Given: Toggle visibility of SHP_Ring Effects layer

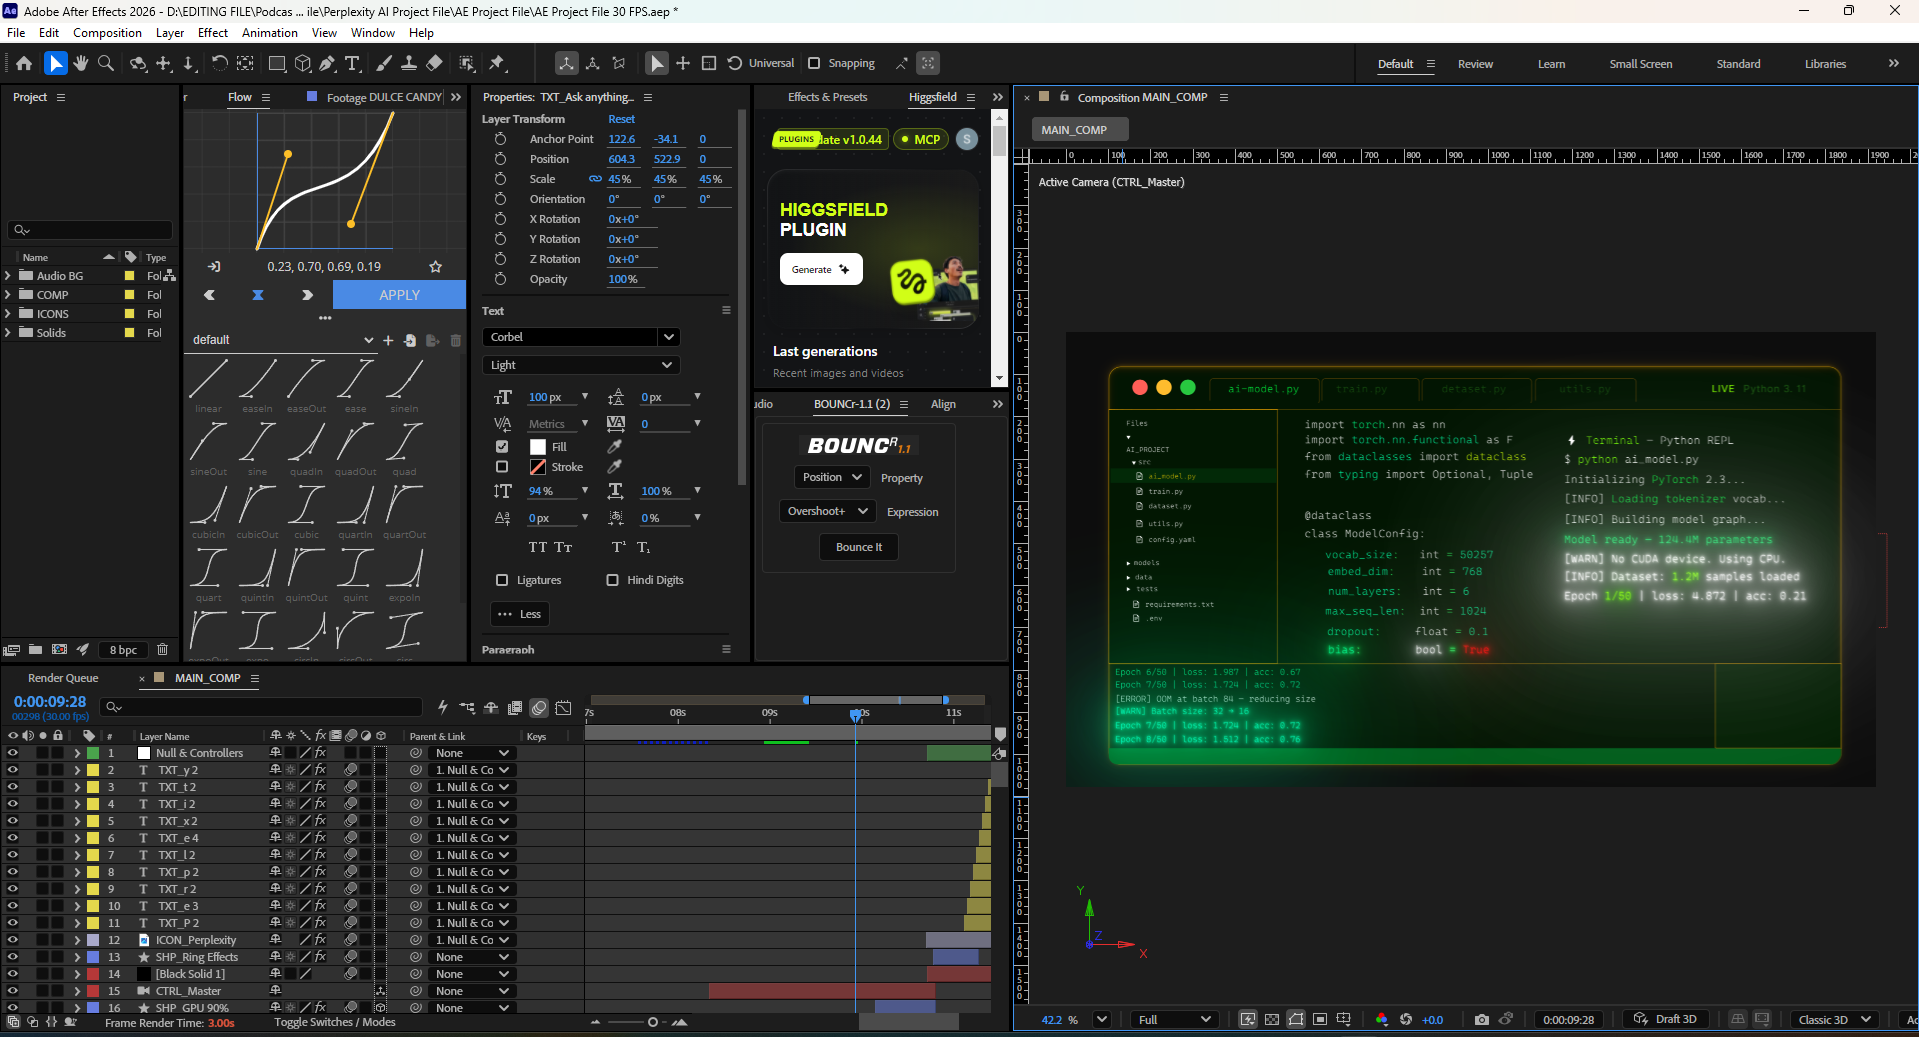Looking at the screenshot, I should [12, 957].
